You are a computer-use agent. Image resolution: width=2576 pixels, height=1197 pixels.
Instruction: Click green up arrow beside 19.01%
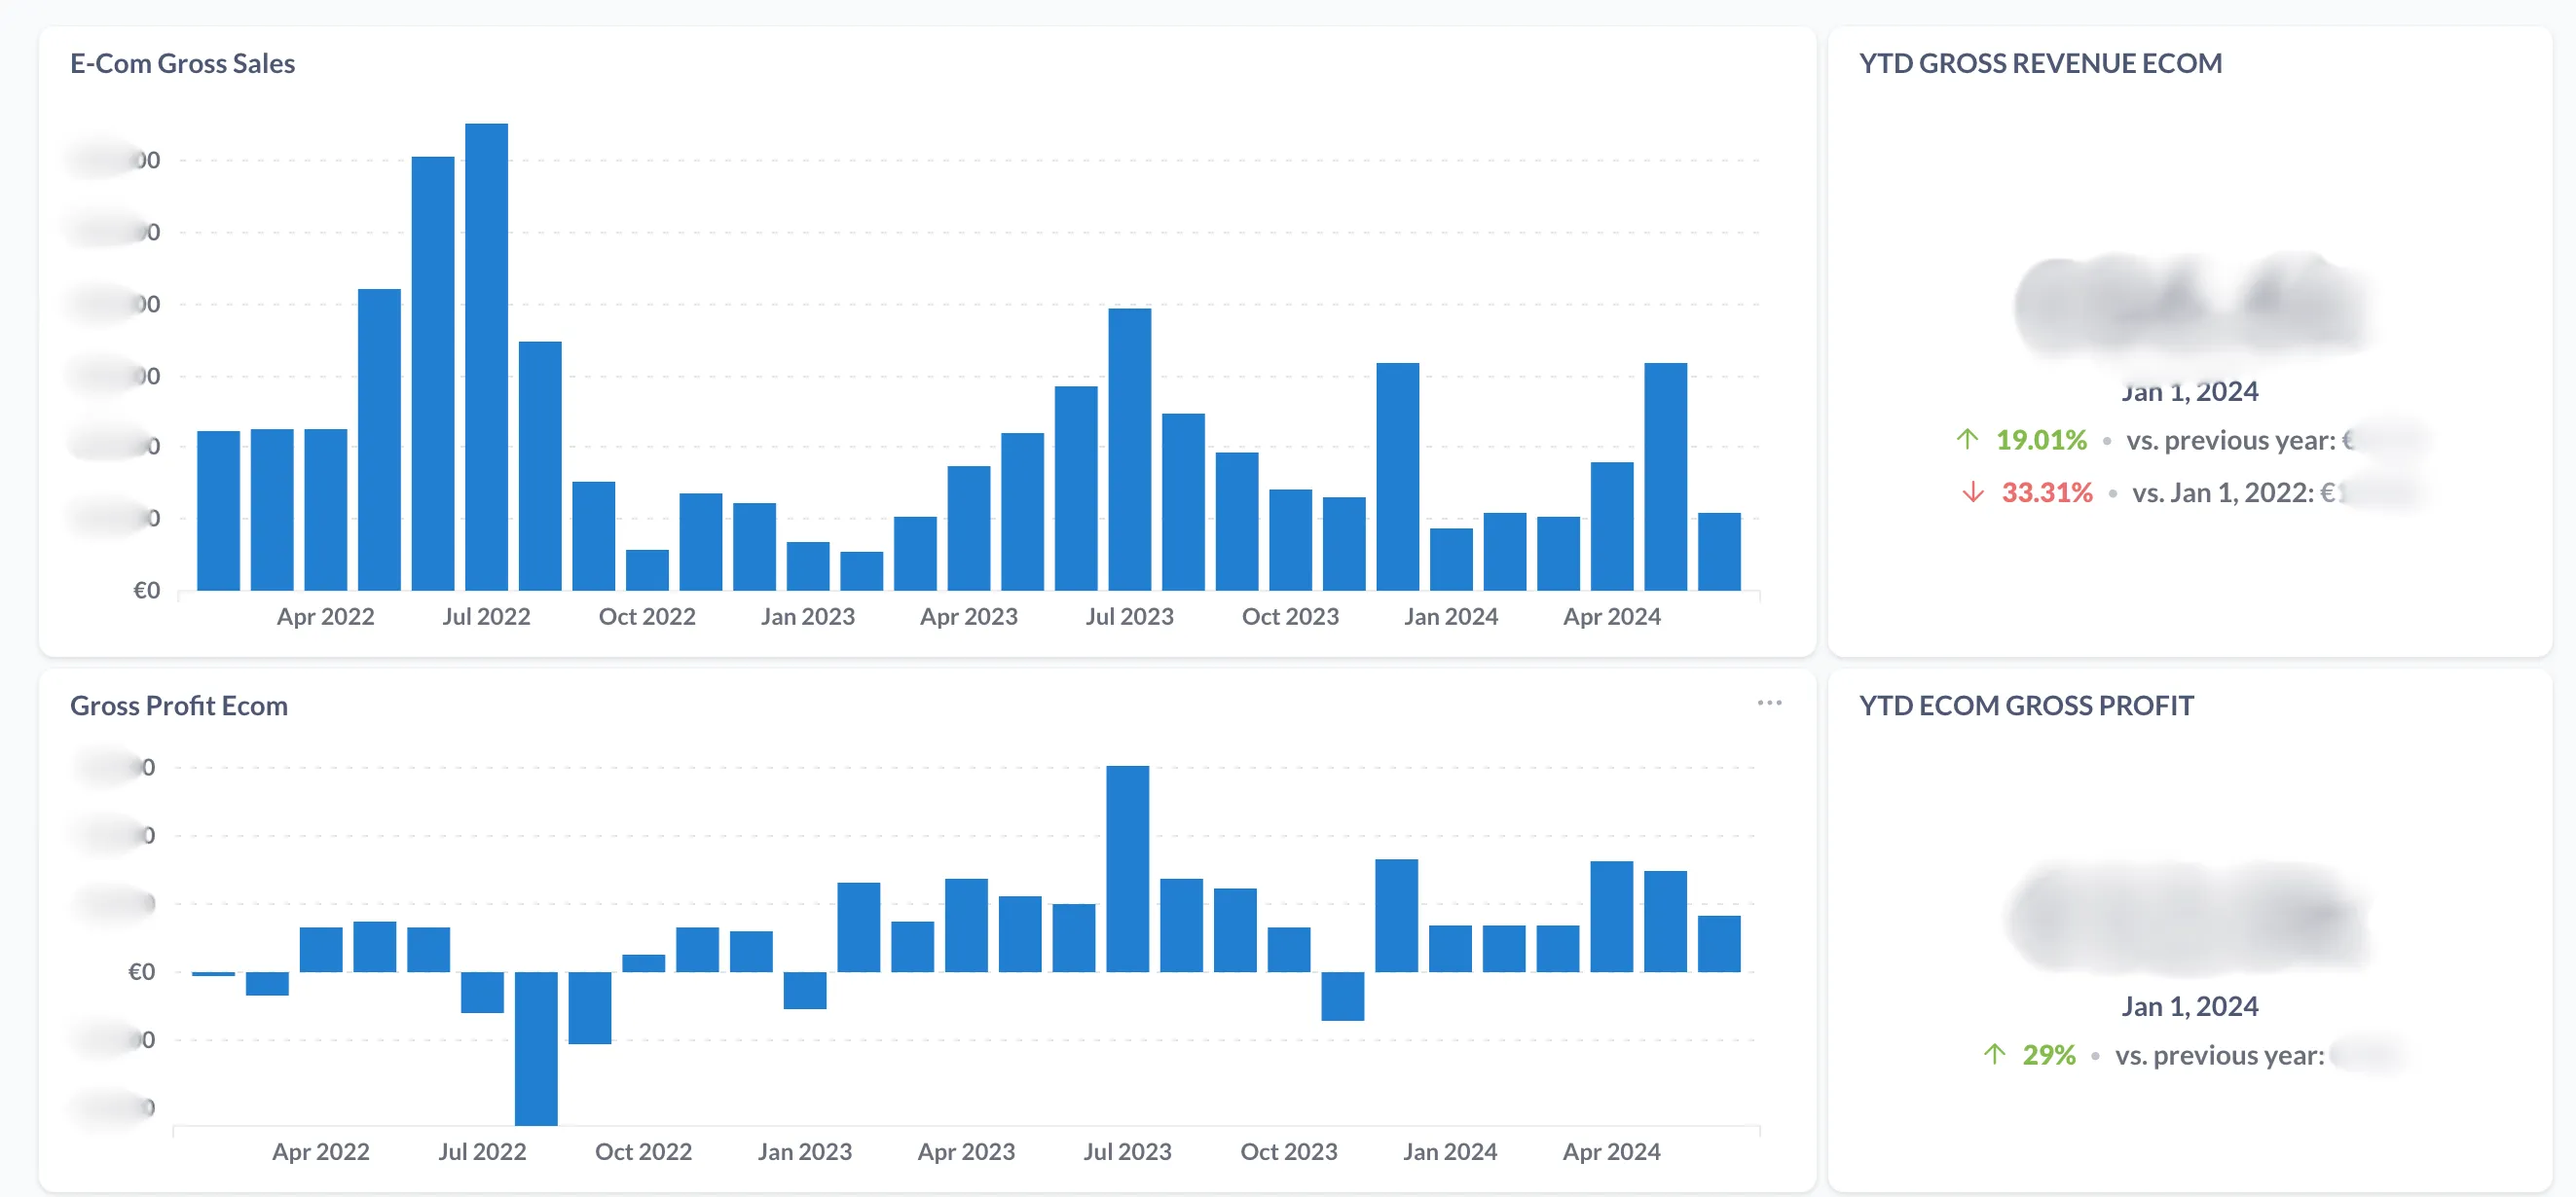pos(1967,439)
